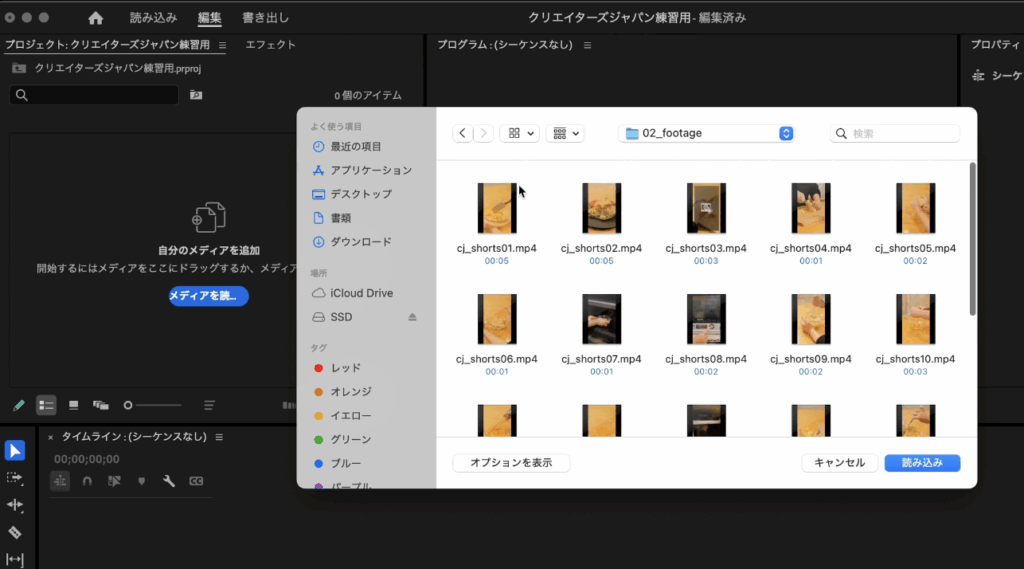Click the find bin folder-search icon
Screen dimensions: 1024x569
[196, 95]
